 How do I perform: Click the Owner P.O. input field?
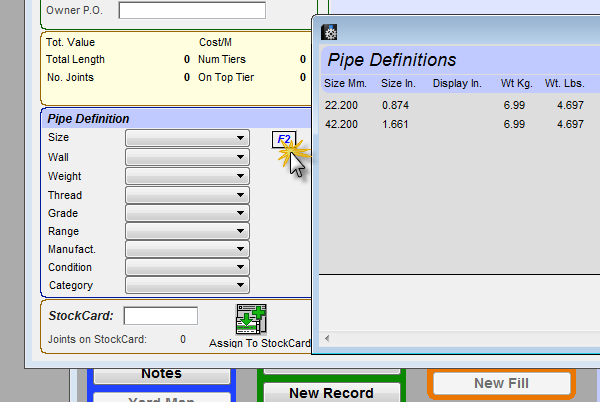pyautogui.click(x=191, y=11)
